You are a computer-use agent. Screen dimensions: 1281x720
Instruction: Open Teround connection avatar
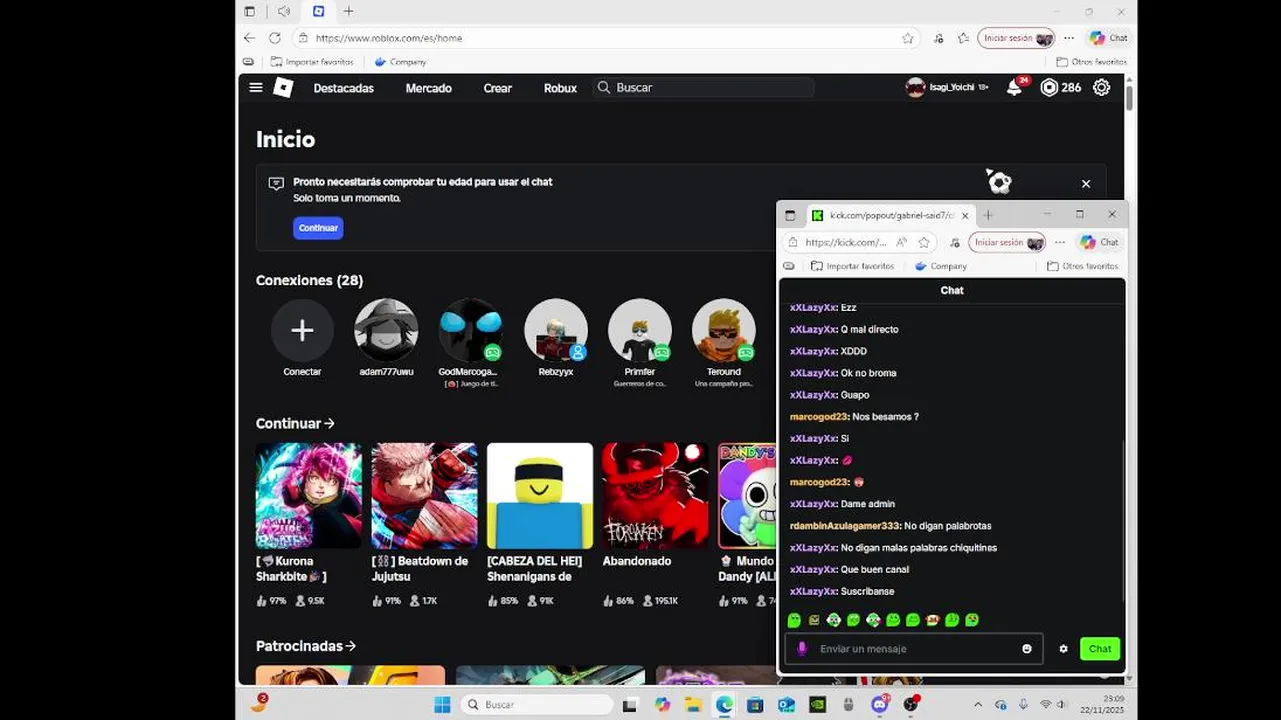724,330
